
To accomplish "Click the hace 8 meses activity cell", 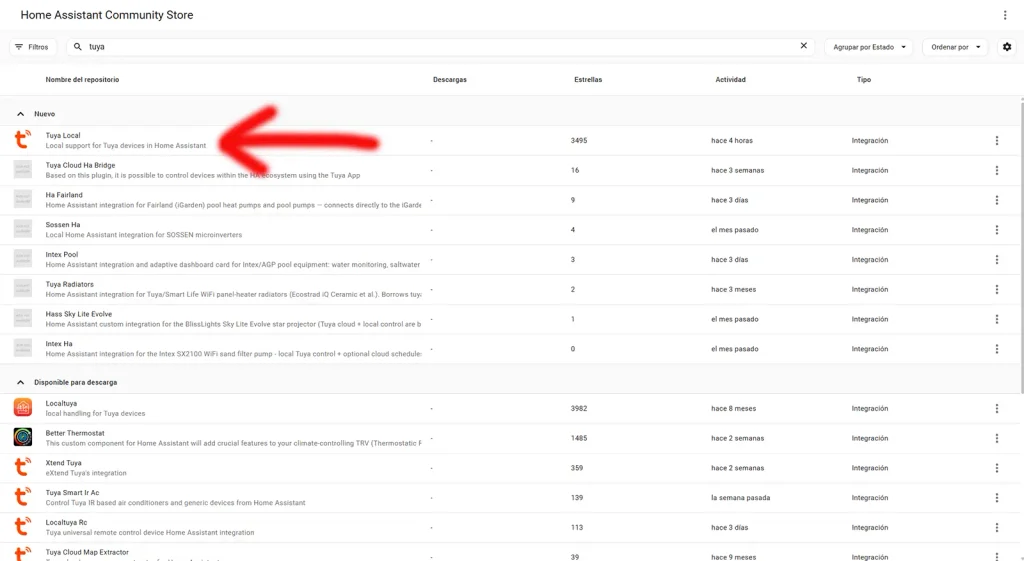I will click(733, 409).
